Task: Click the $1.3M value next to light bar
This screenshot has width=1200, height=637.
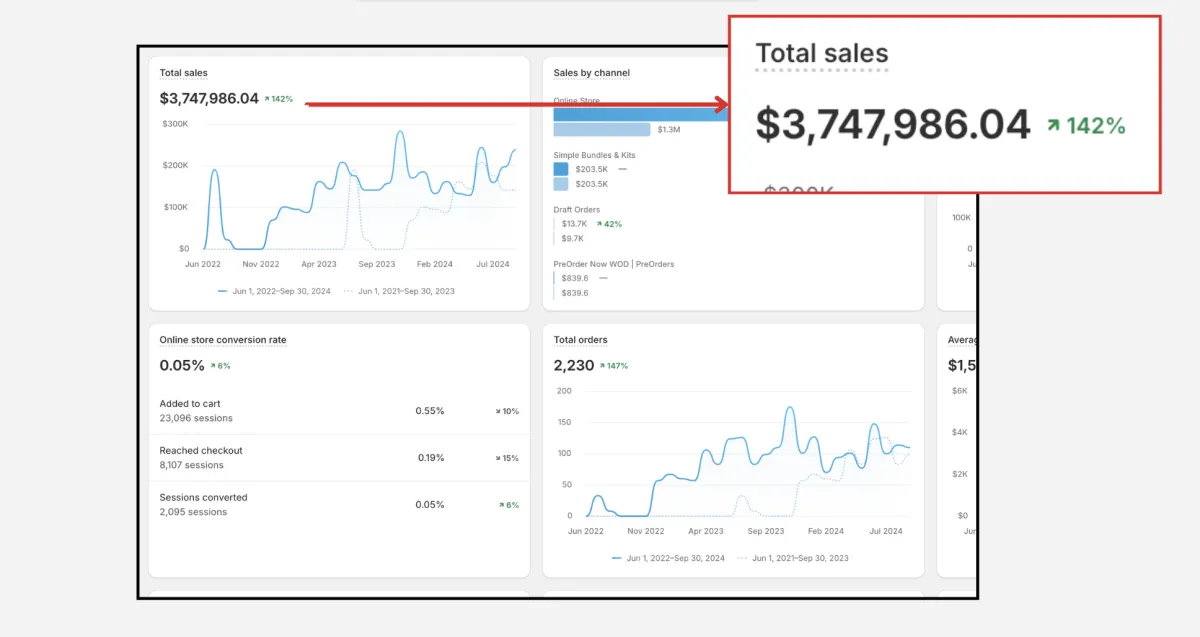Action: 669,130
